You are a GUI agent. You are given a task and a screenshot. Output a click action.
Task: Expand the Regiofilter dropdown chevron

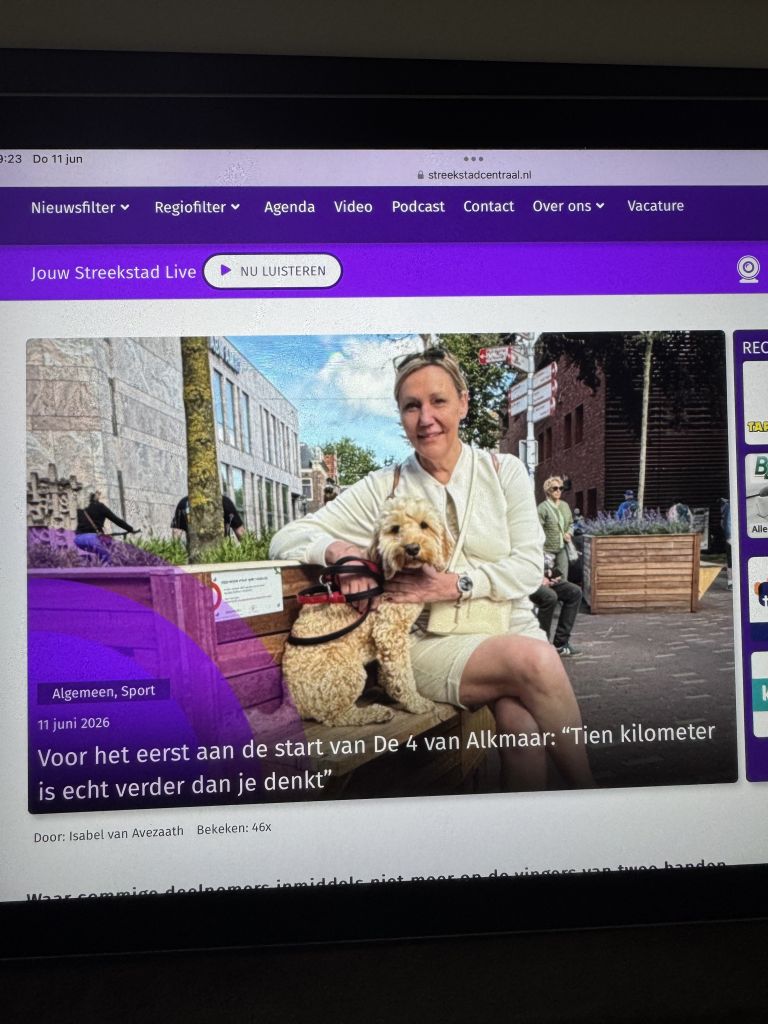click(235, 207)
